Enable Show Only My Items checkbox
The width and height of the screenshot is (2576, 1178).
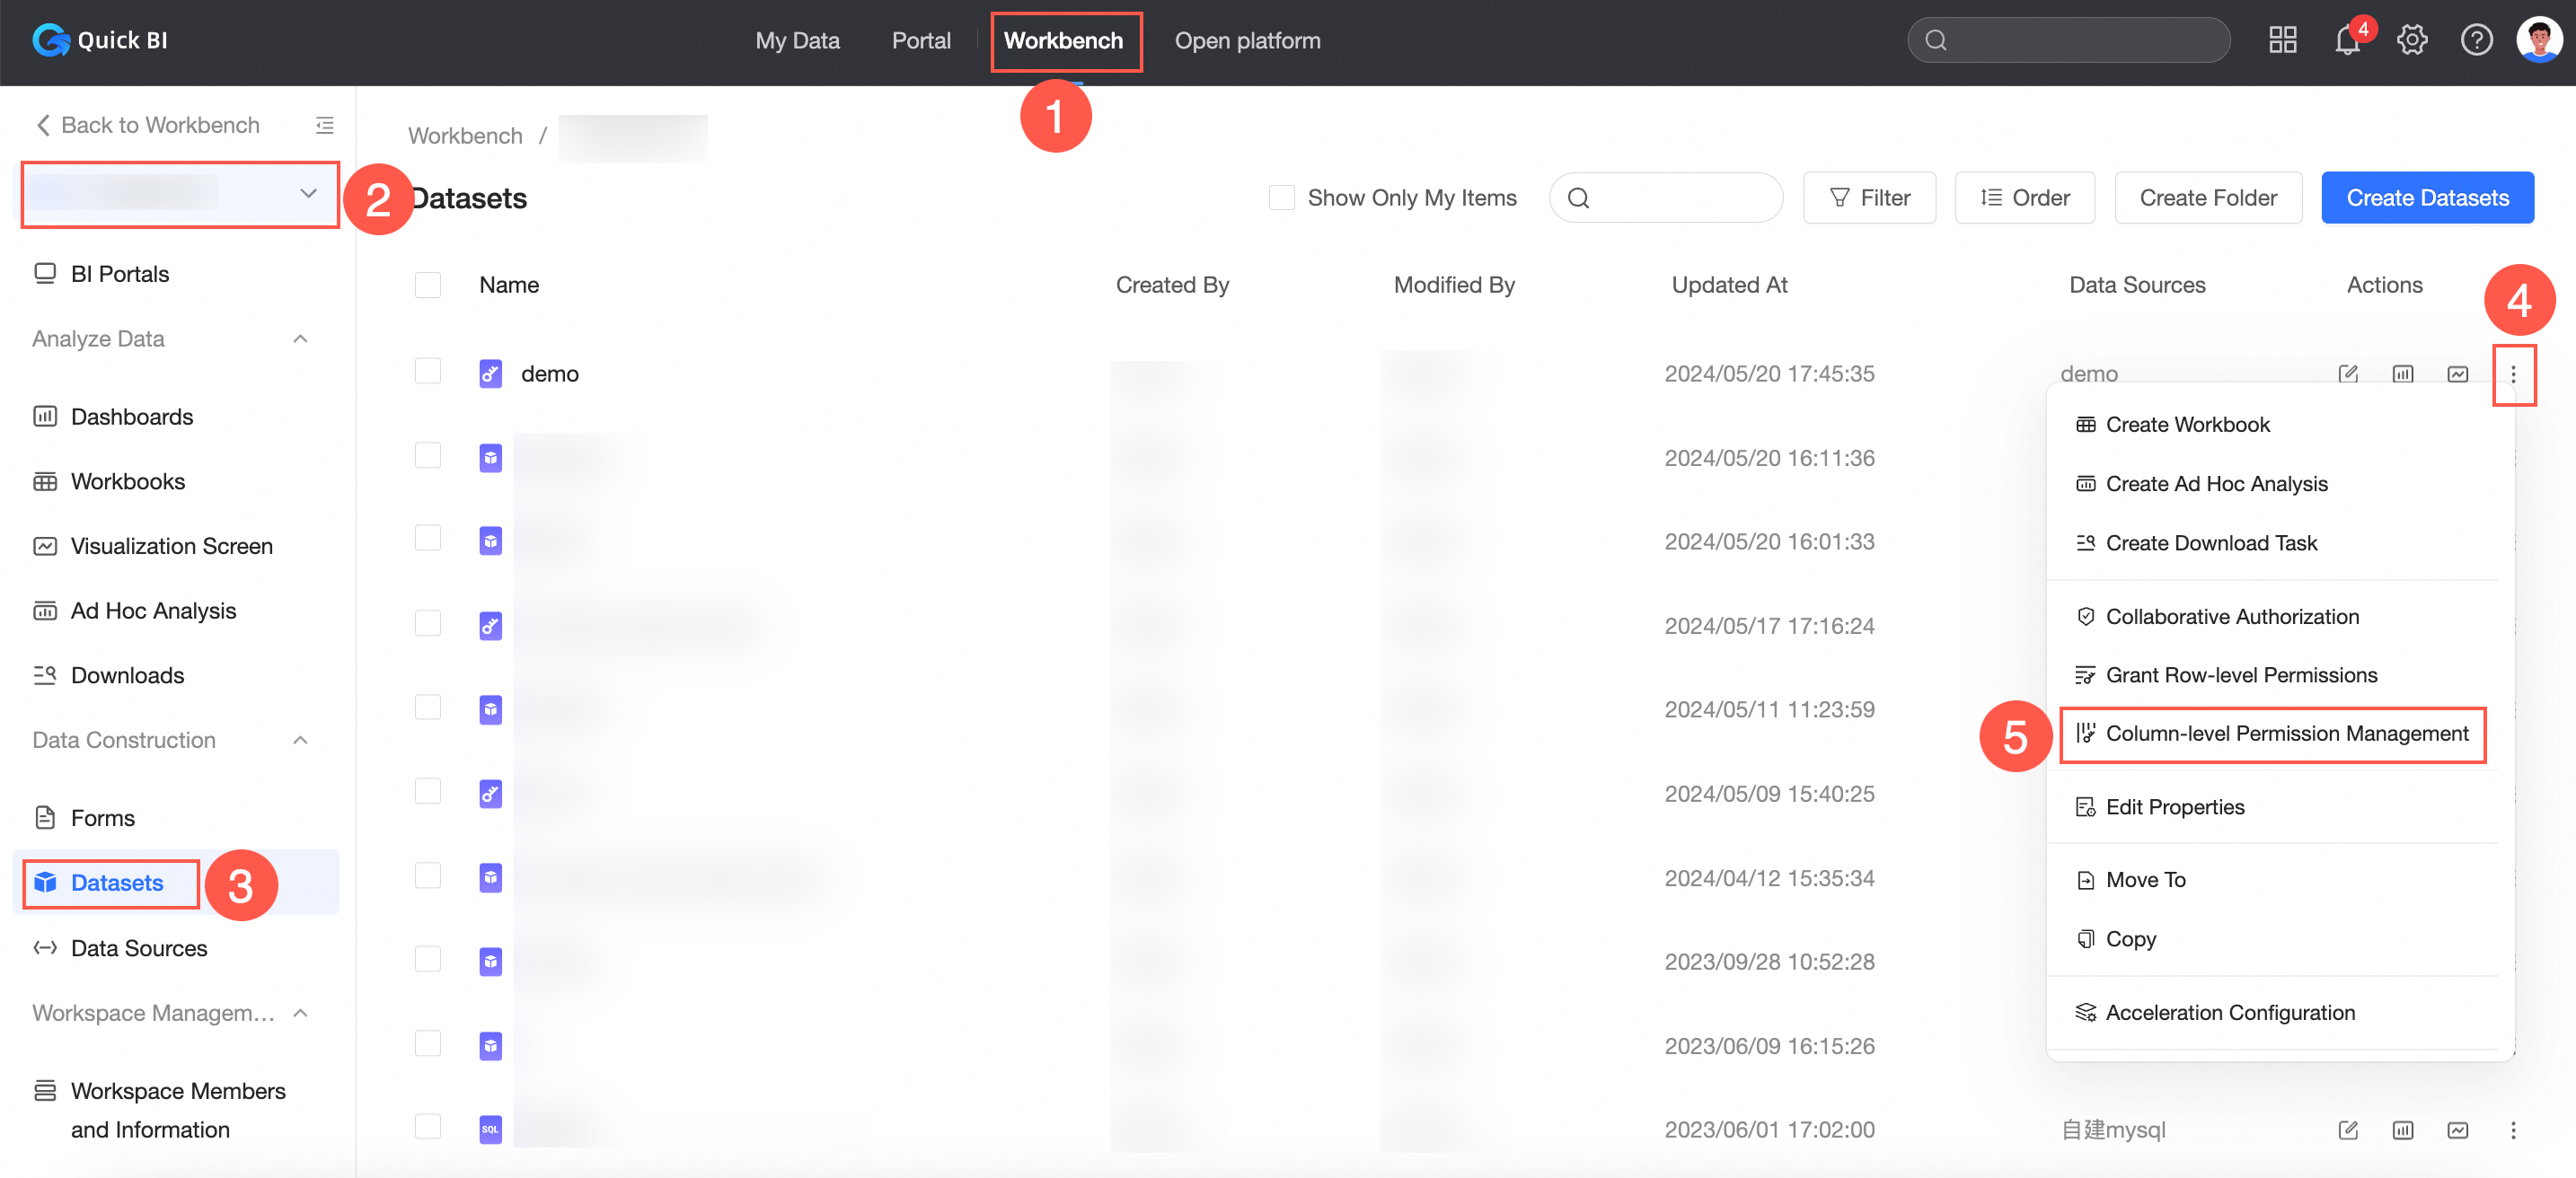(1281, 198)
